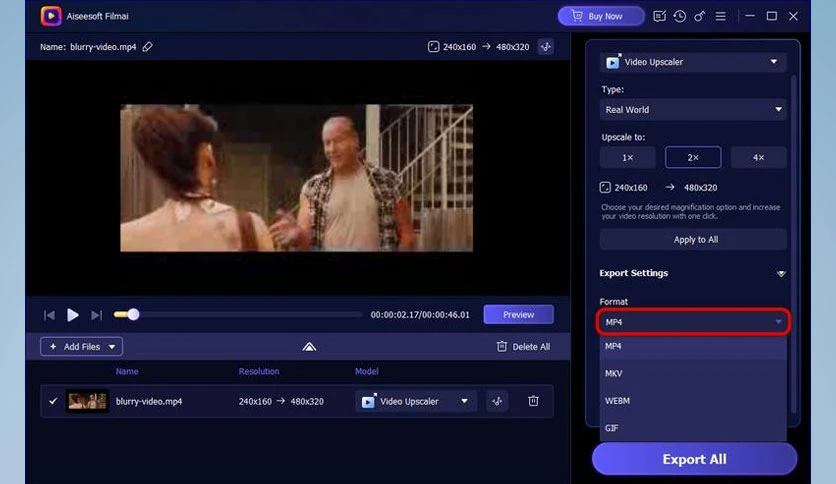Skip to next frame button

tap(96, 315)
